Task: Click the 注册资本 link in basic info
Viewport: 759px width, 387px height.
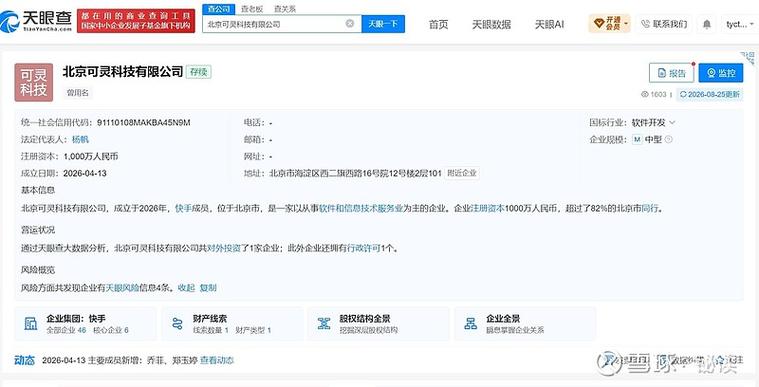Action: [487, 209]
